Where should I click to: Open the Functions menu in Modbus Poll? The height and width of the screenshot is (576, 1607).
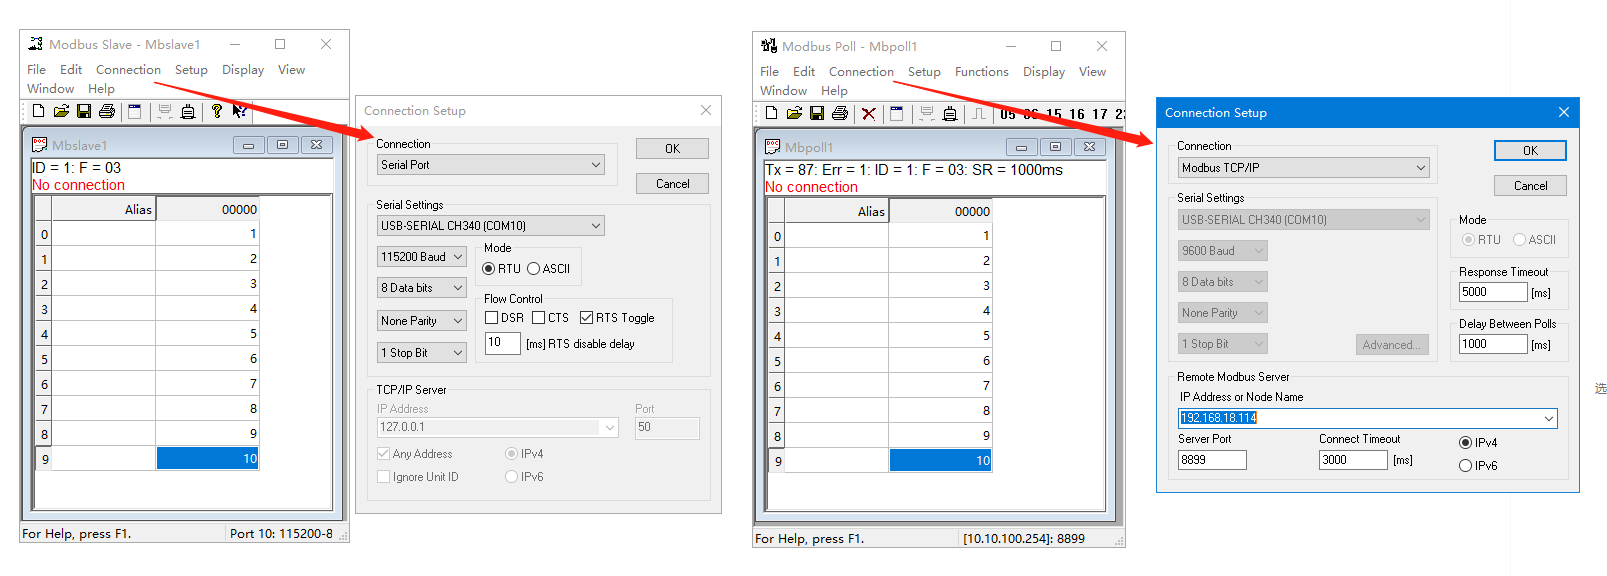point(981,72)
